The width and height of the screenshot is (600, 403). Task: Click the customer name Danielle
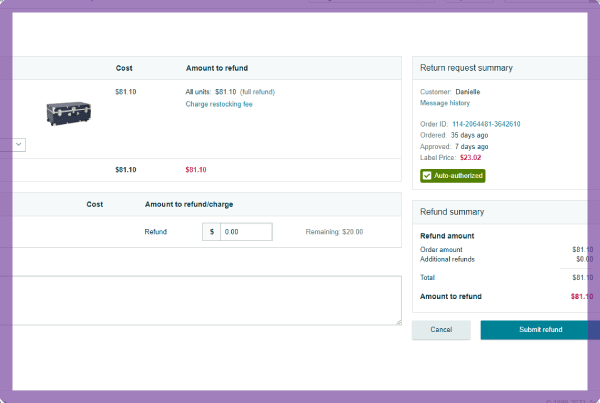click(x=482, y=91)
